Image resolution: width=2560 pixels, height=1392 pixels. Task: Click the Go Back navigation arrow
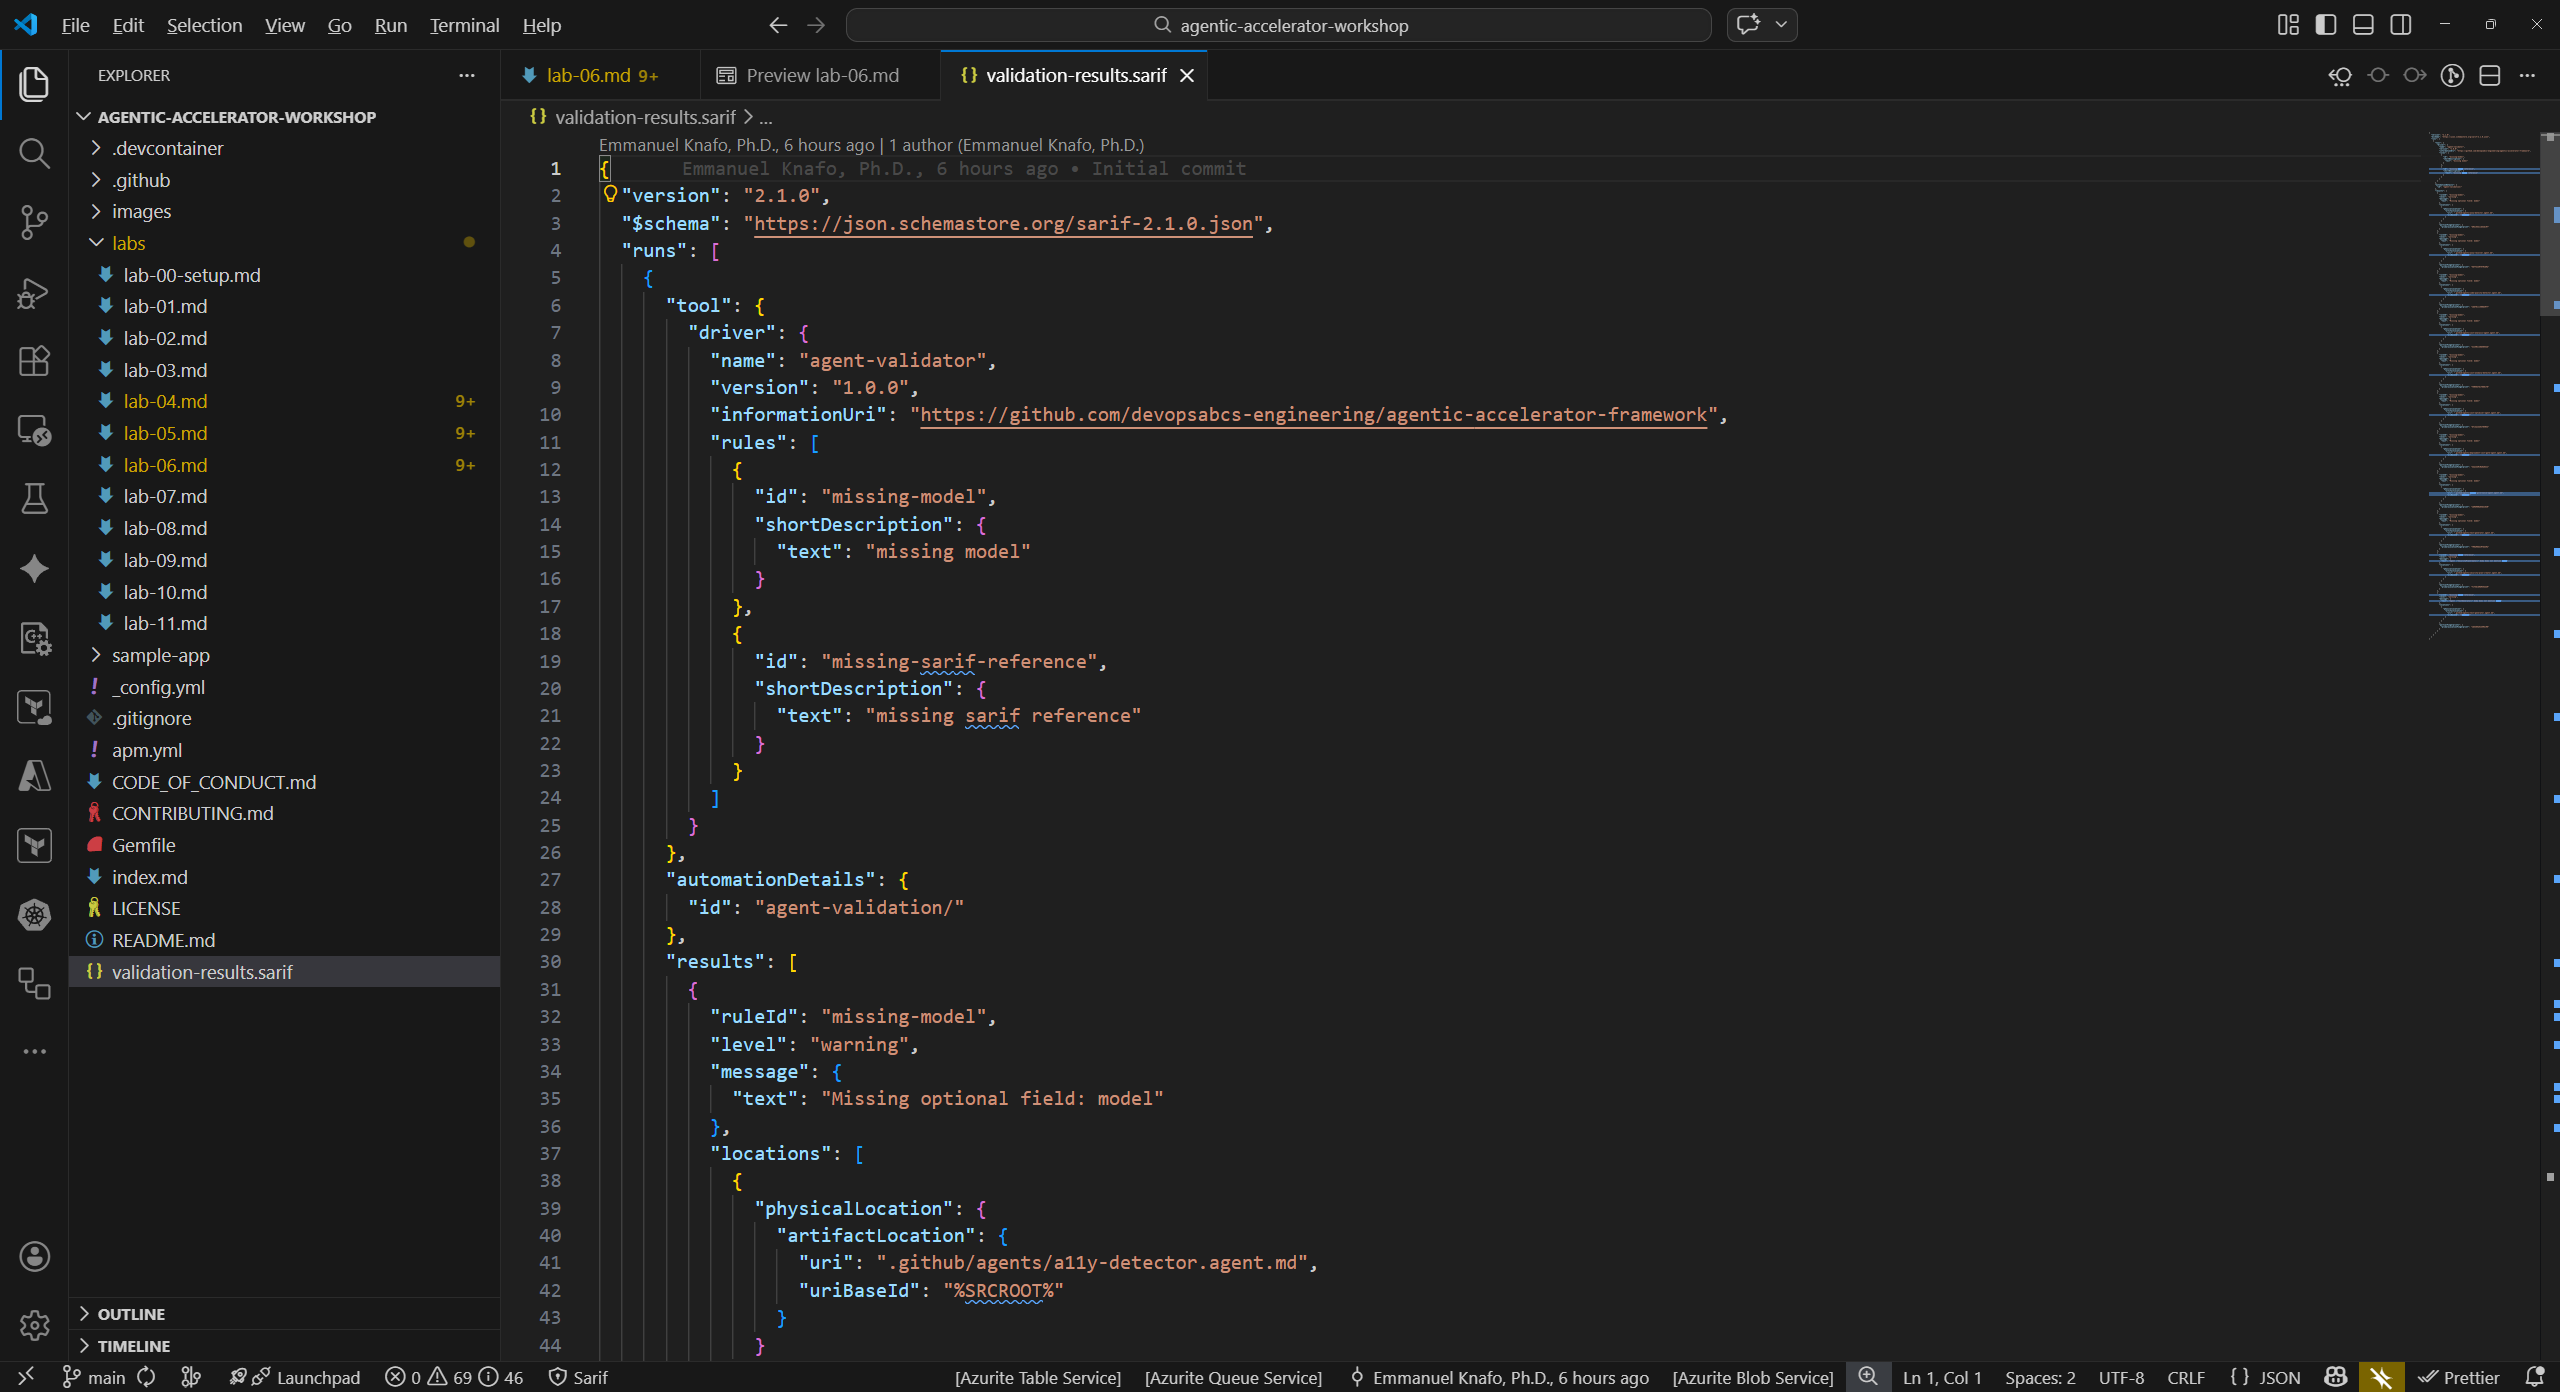(x=777, y=25)
